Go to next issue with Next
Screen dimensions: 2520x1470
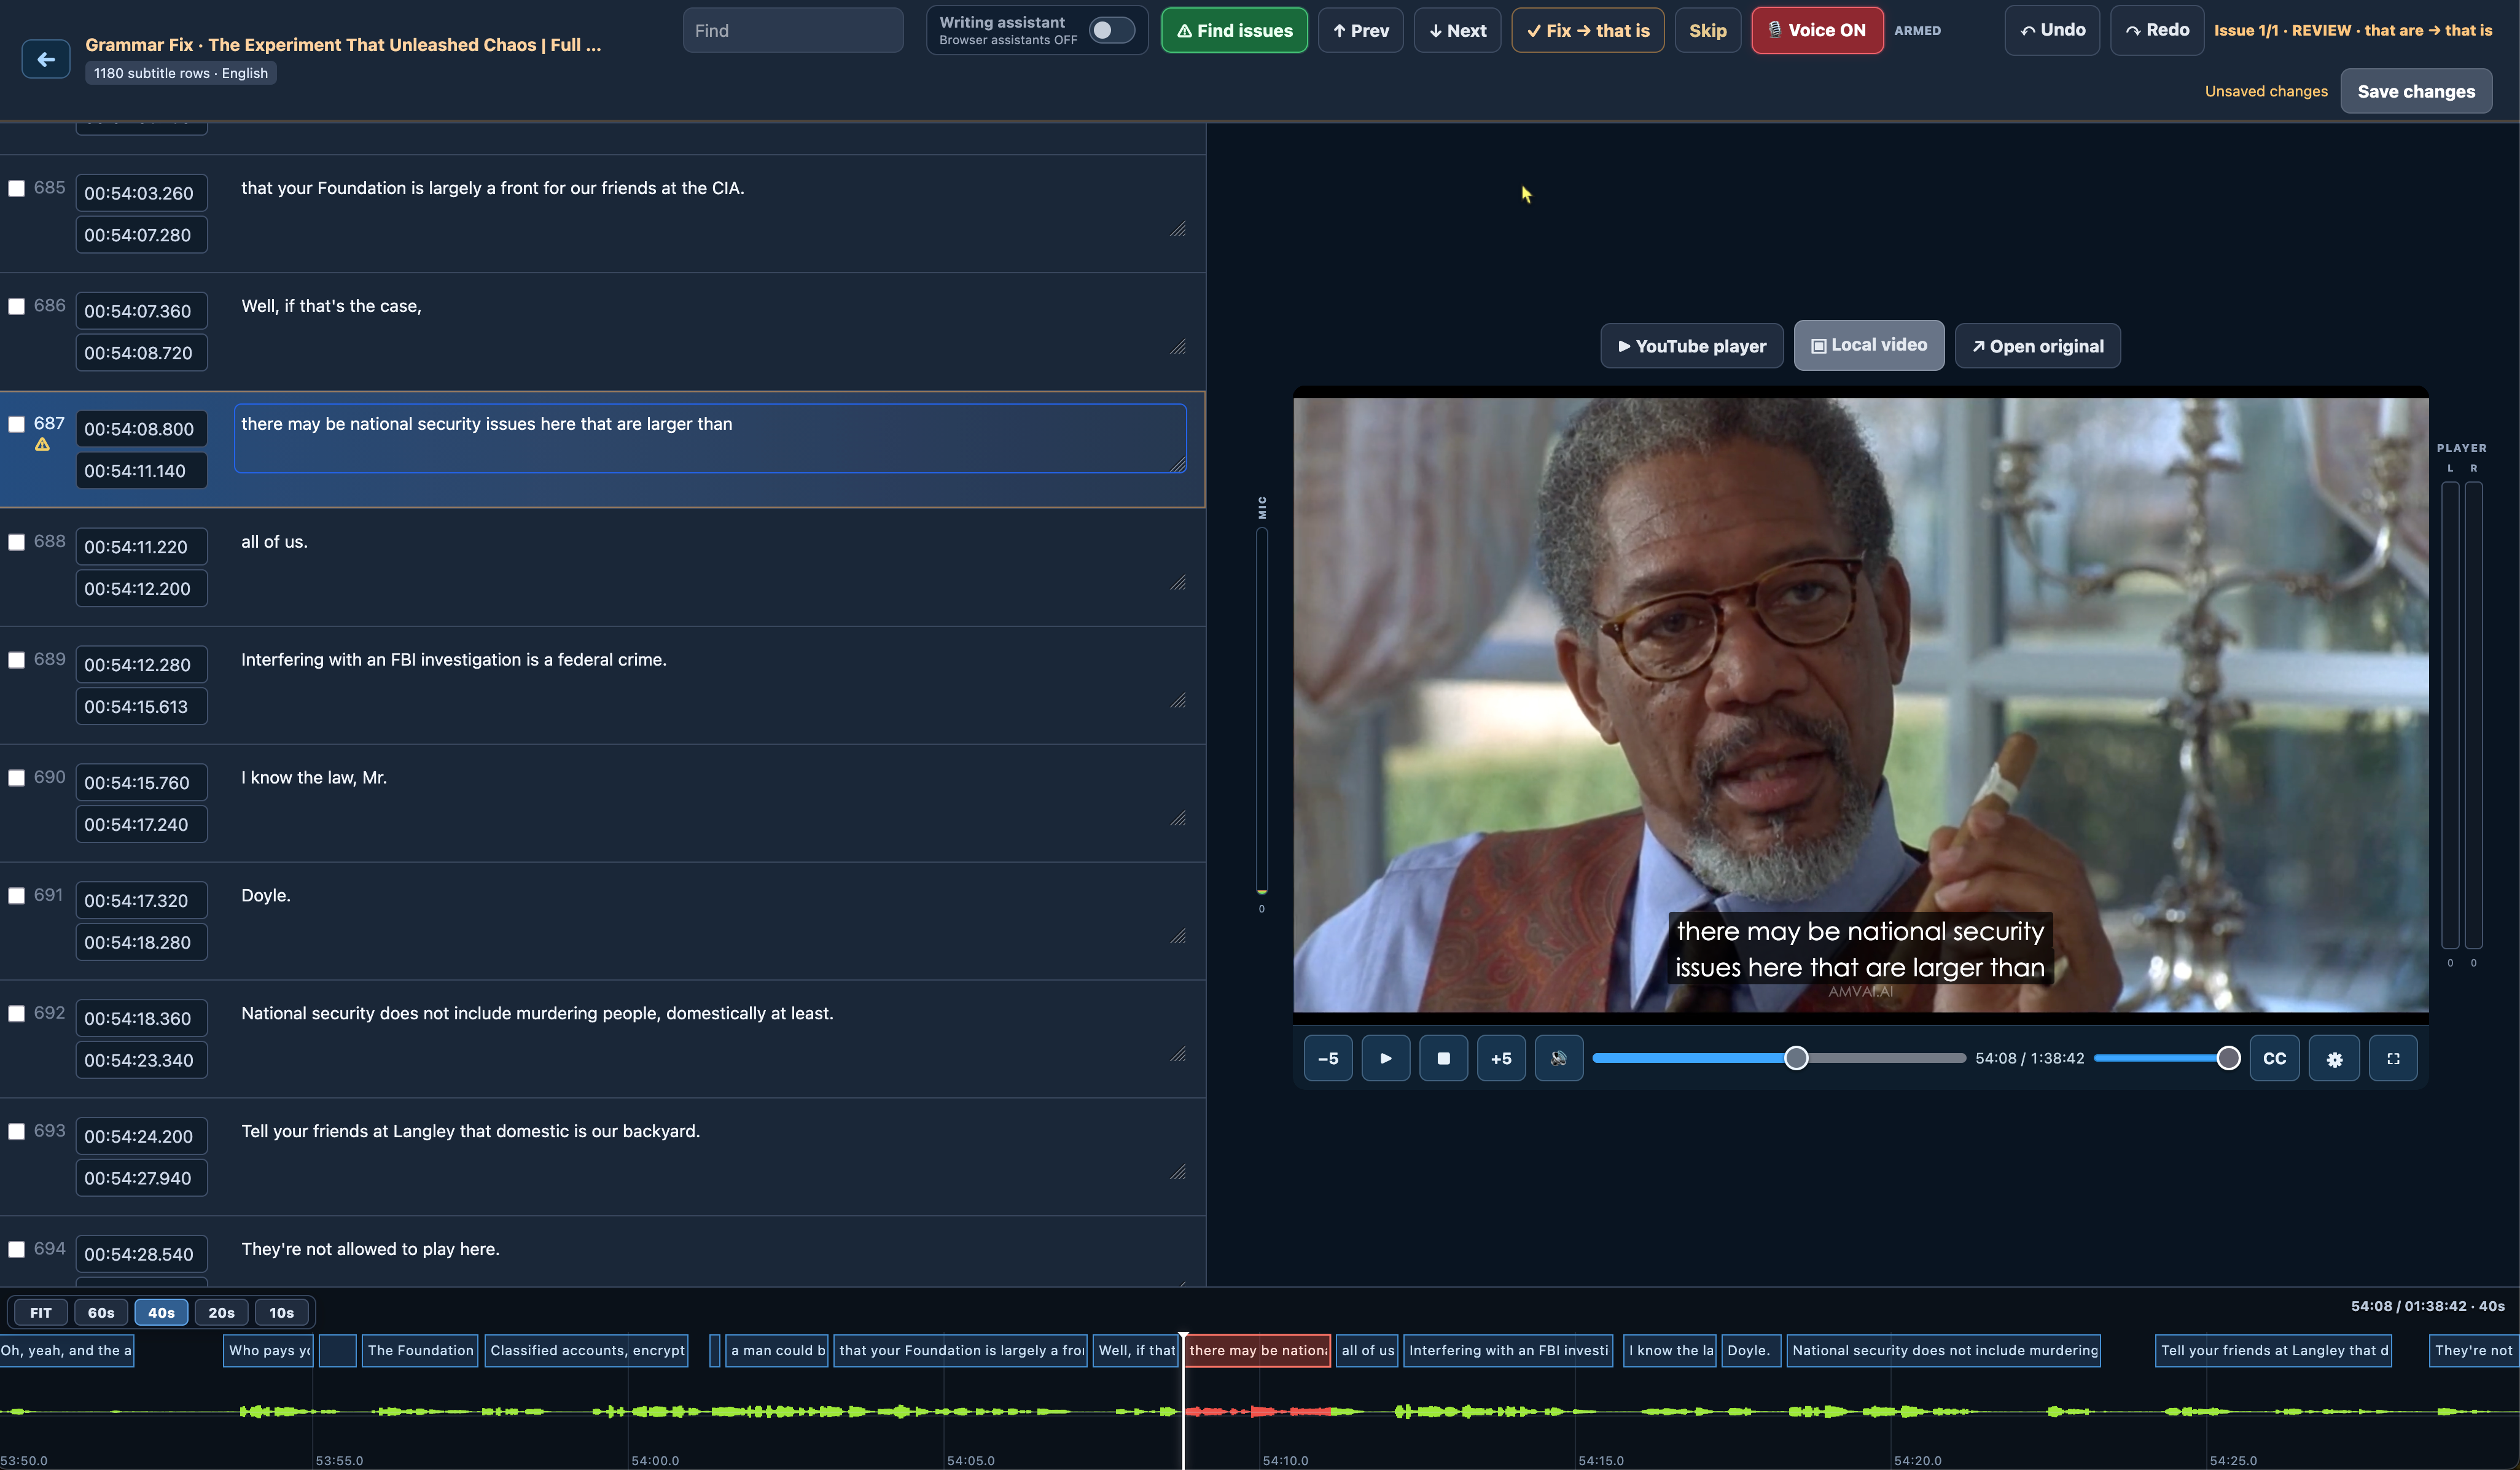tap(1457, 30)
